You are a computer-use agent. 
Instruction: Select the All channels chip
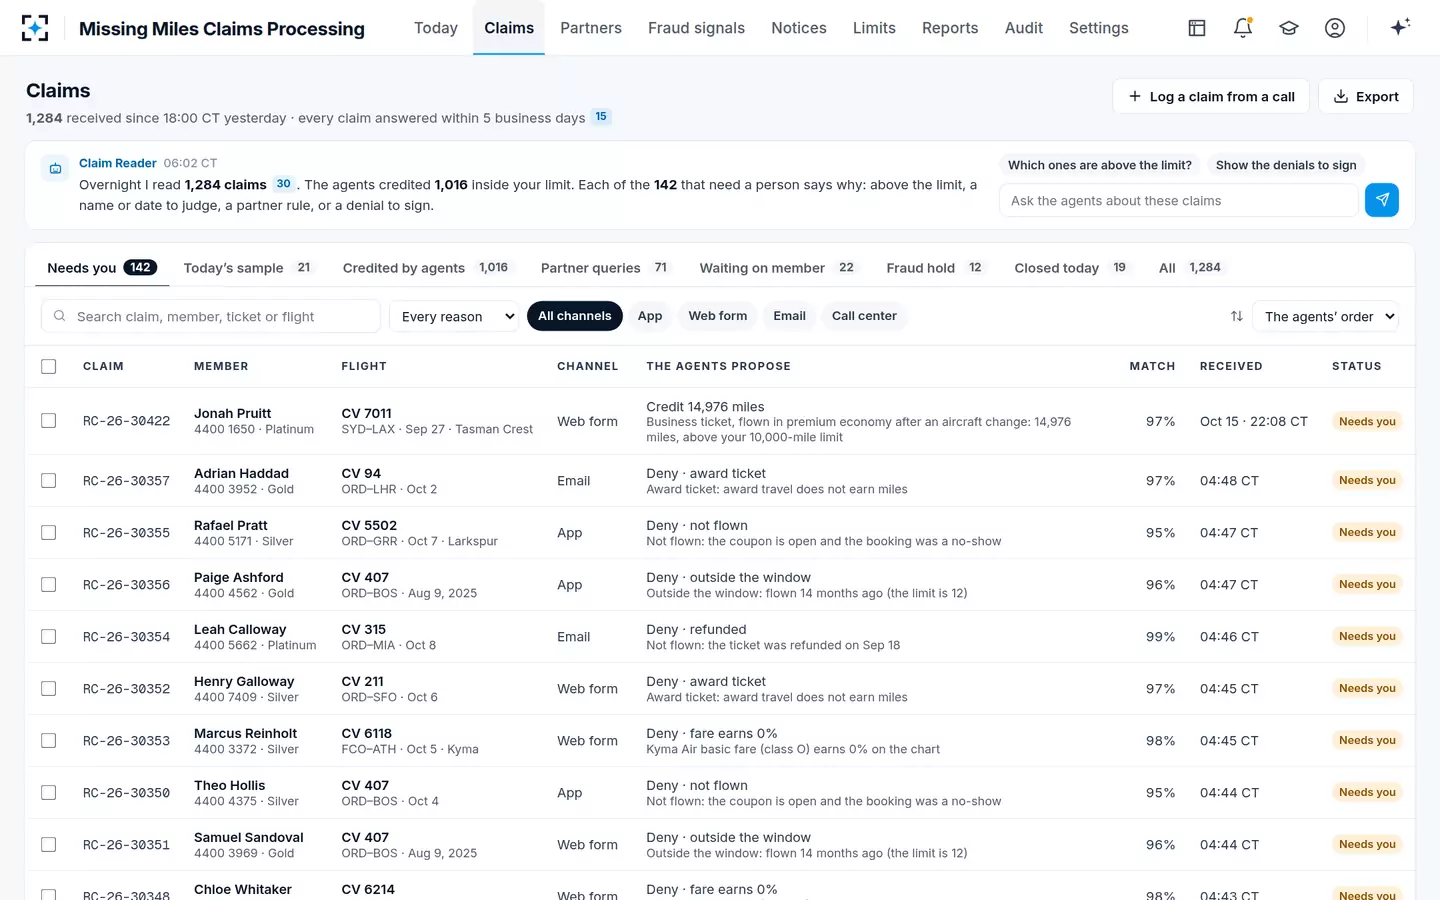575,316
